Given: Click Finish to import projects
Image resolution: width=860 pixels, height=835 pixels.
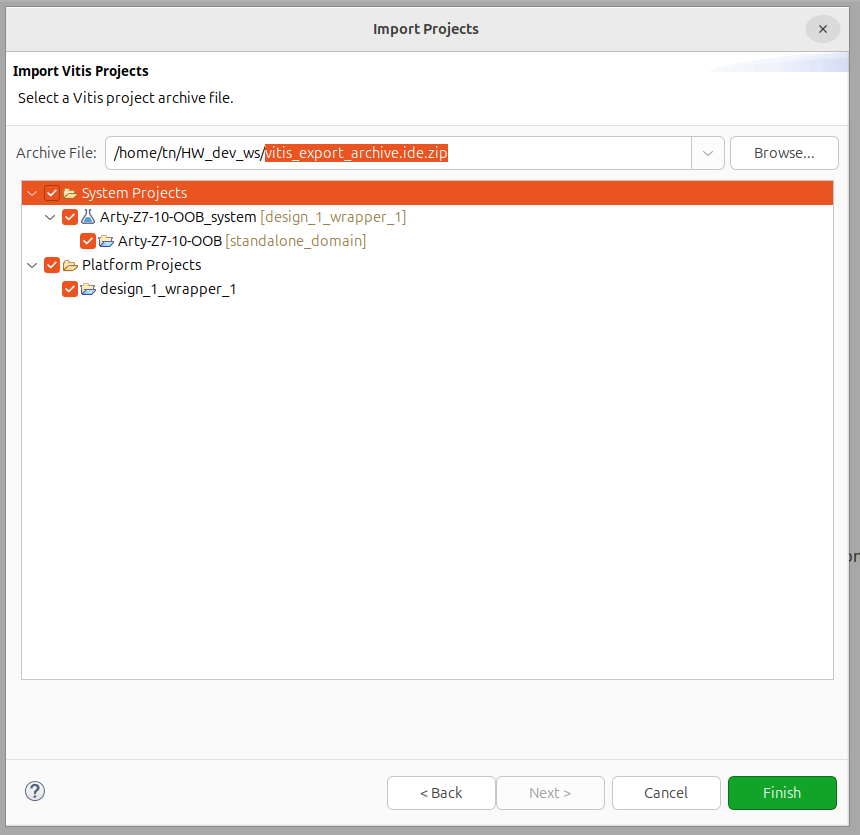Looking at the screenshot, I should 782,793.
